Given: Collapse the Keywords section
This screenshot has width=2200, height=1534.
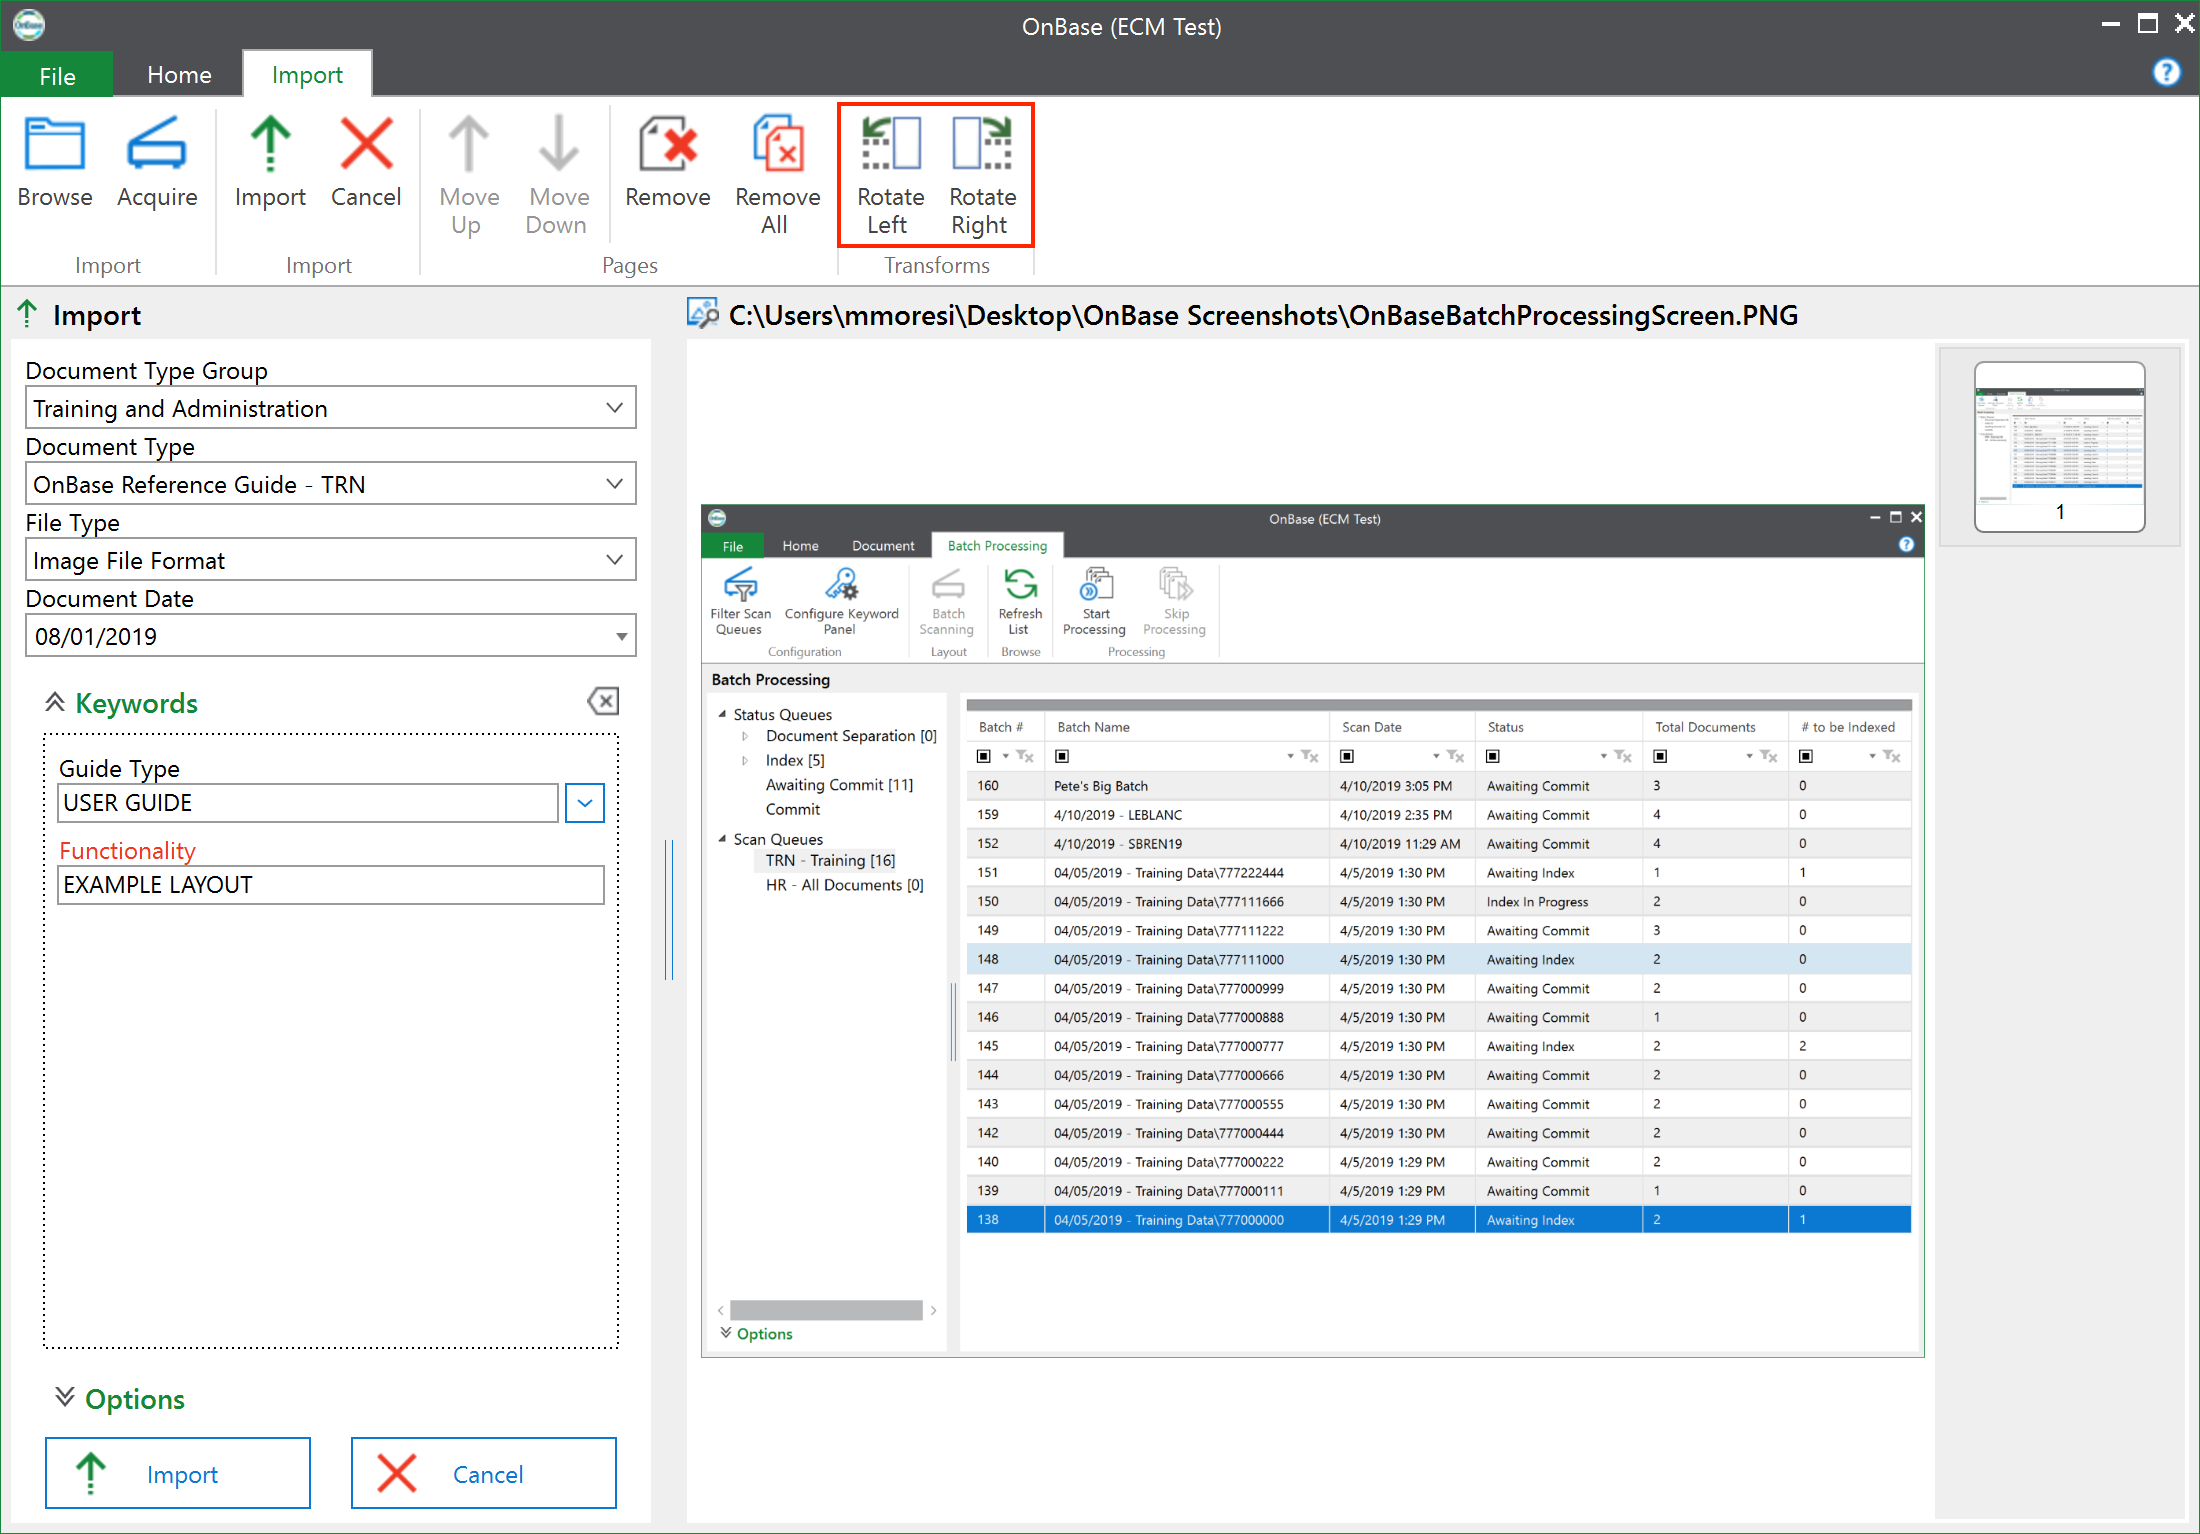Looking at the screenshot, I should [x=55, y=703].
